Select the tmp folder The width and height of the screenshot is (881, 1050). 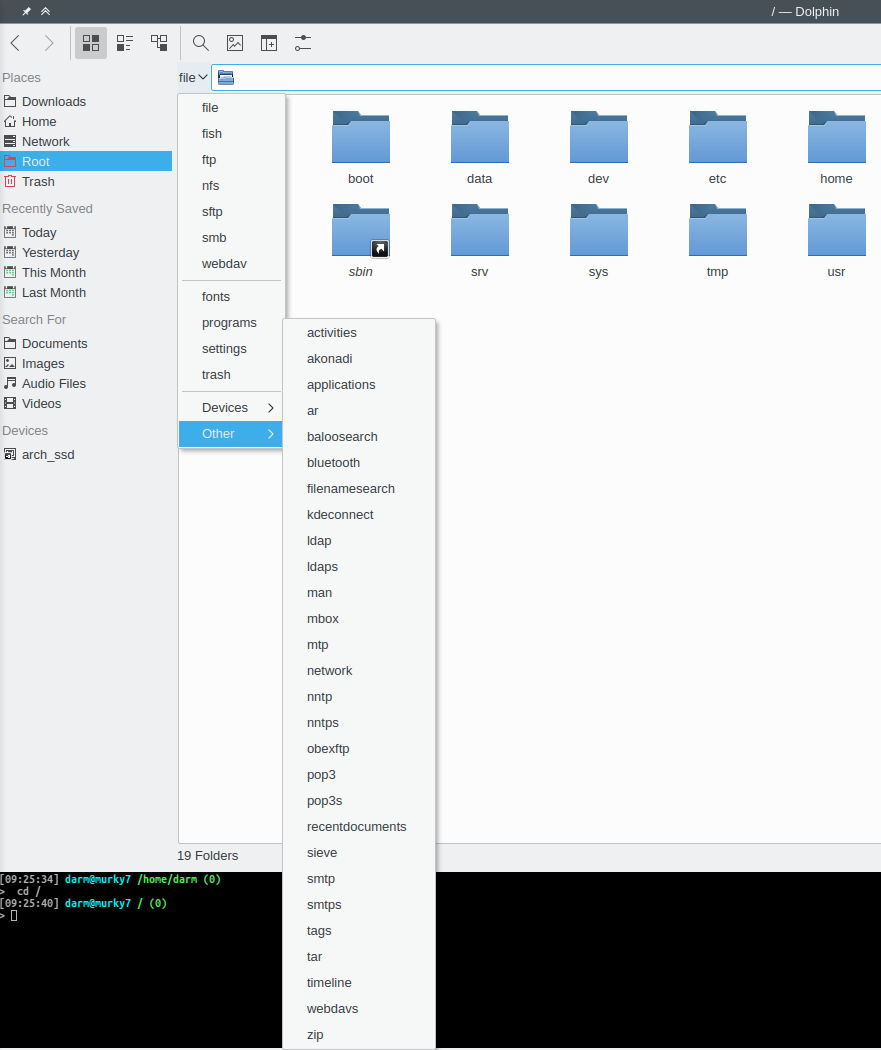tap(718, 240)
